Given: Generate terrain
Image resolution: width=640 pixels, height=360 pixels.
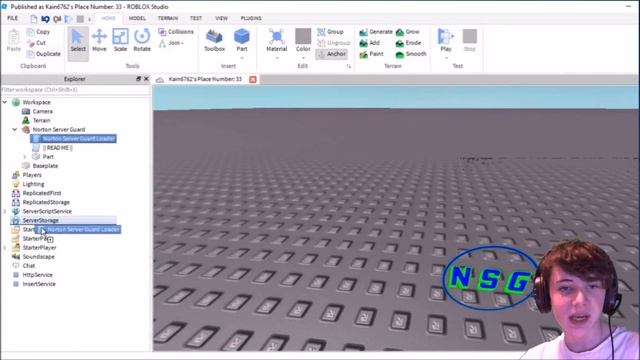Looking at the screenshot, I should point(376,31).
